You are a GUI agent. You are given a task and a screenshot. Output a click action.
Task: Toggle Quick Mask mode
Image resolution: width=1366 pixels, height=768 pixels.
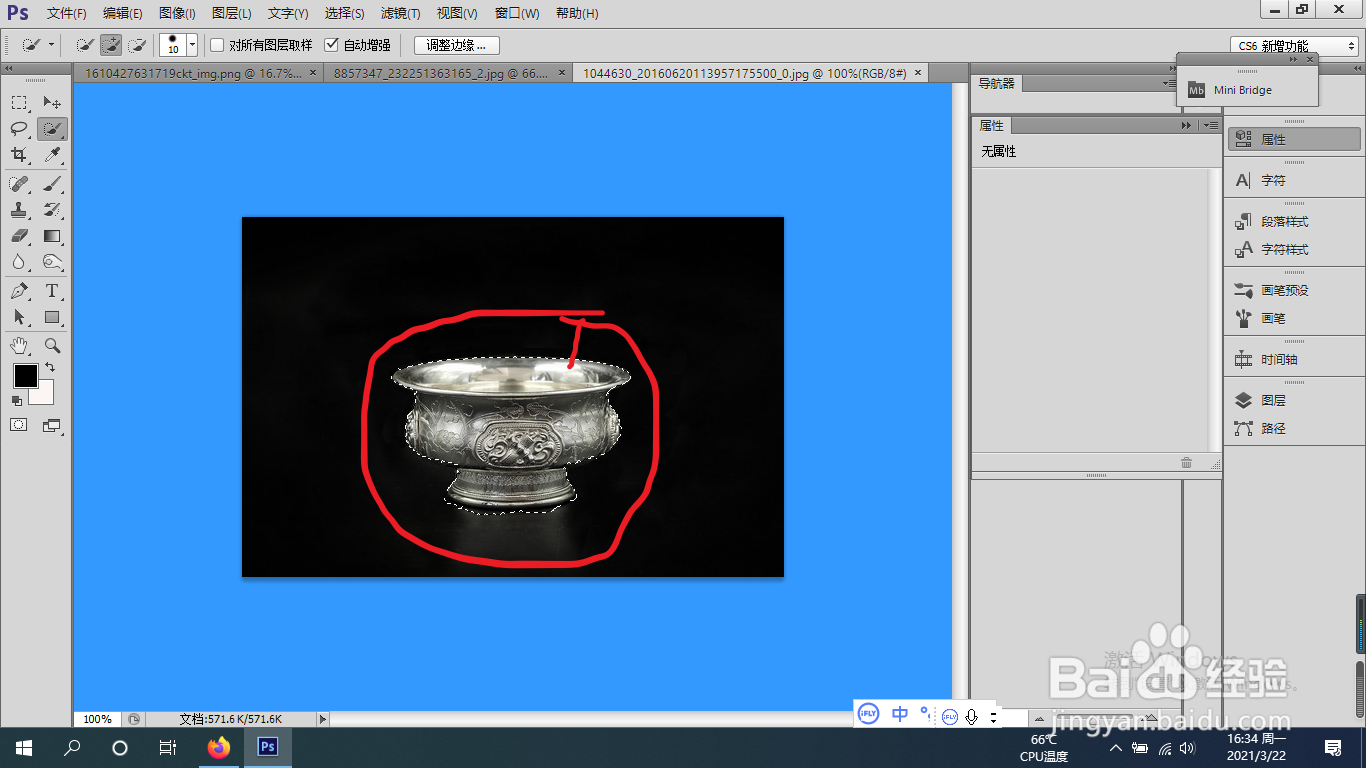[19, 425]
